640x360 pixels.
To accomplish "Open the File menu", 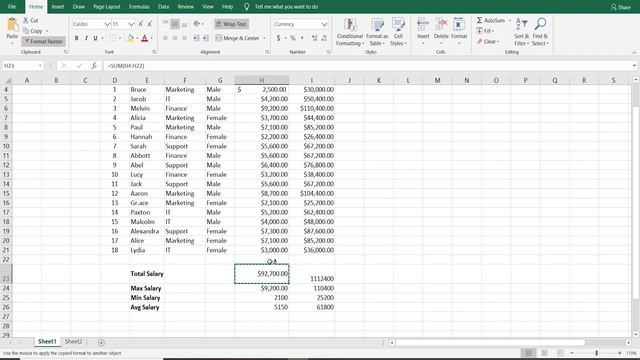I will pyautogui.click(x=12, y=7).
